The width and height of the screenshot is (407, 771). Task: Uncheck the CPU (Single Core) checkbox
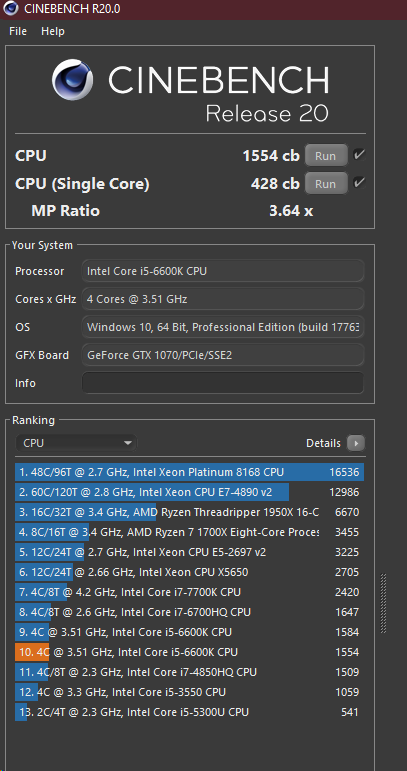pos(359,183)
